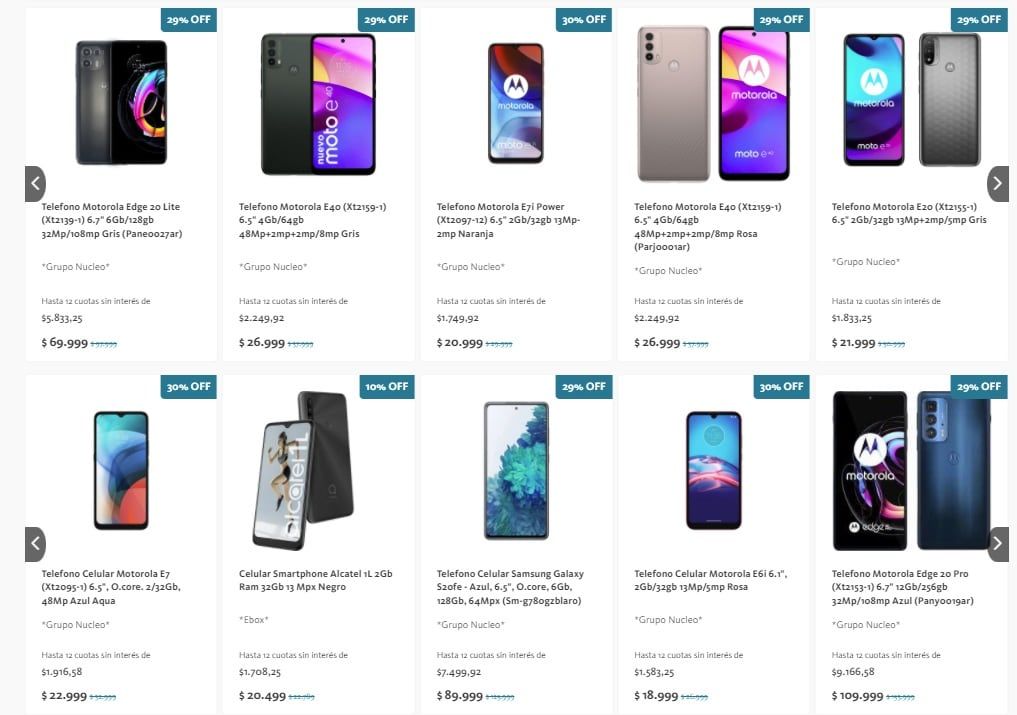Advance the bottom row with its right arrow
The height and width of the screenshot is (715, 1017).
pos(997,544)
